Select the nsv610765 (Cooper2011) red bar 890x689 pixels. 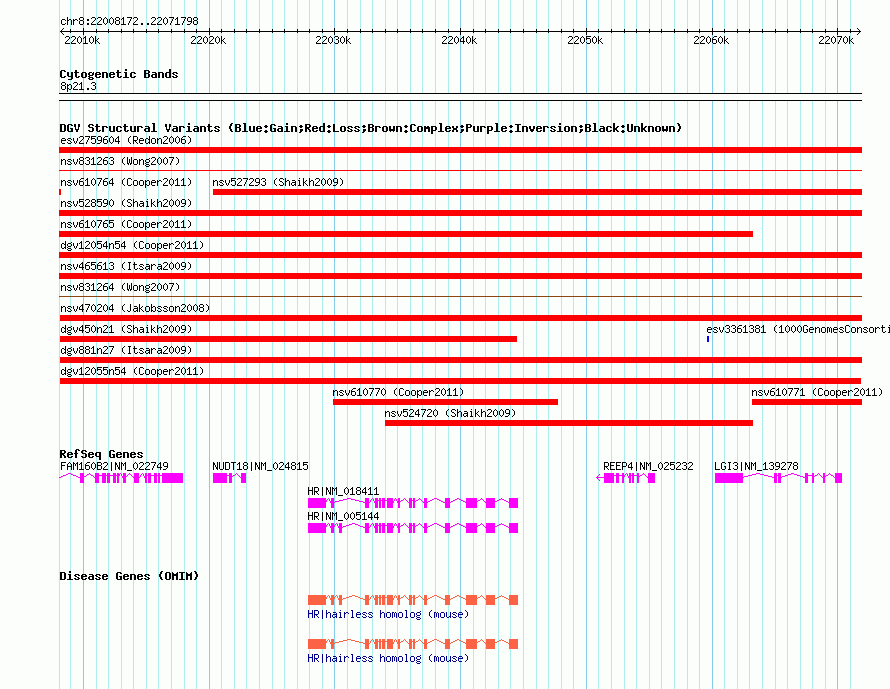(406, 234)
